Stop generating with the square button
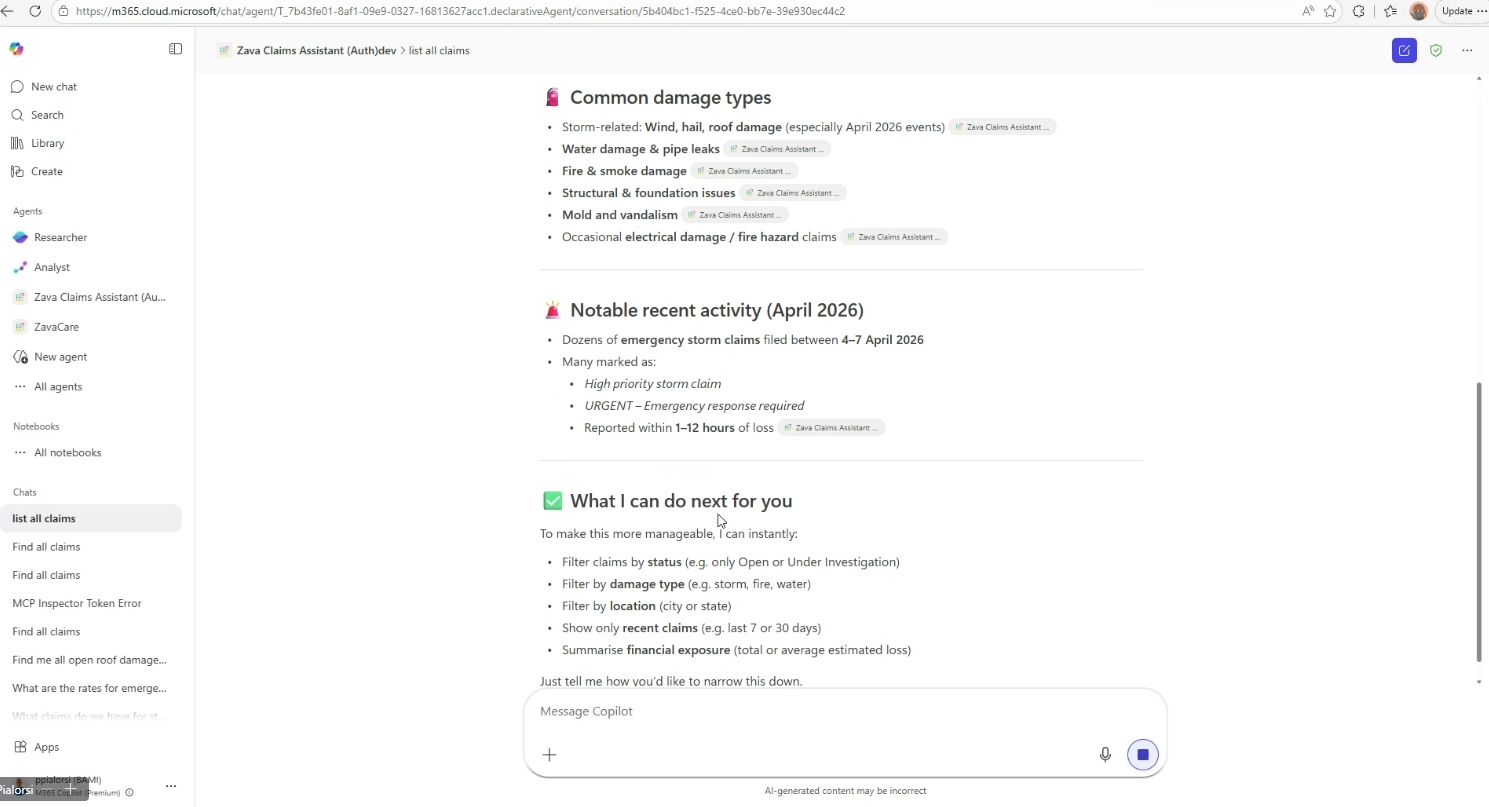 point(1142,754)
